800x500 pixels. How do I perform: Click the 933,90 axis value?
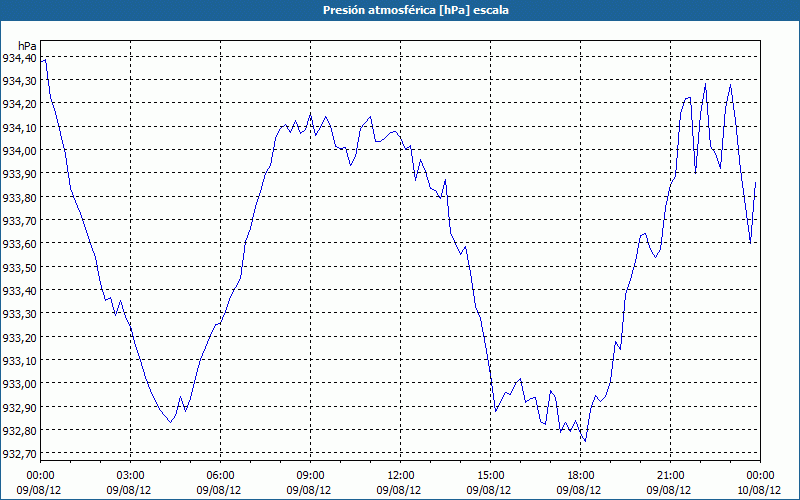pyautogui.click(x=19, y=173)
